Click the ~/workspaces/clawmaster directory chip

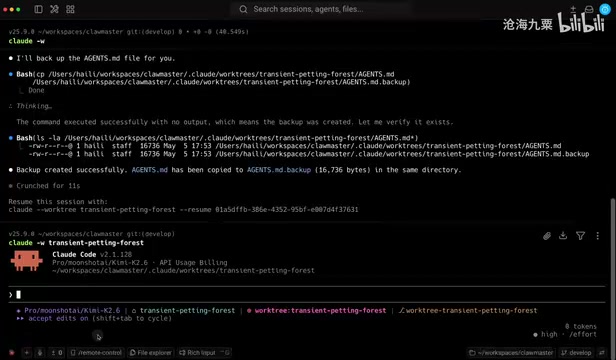(511, 353)
